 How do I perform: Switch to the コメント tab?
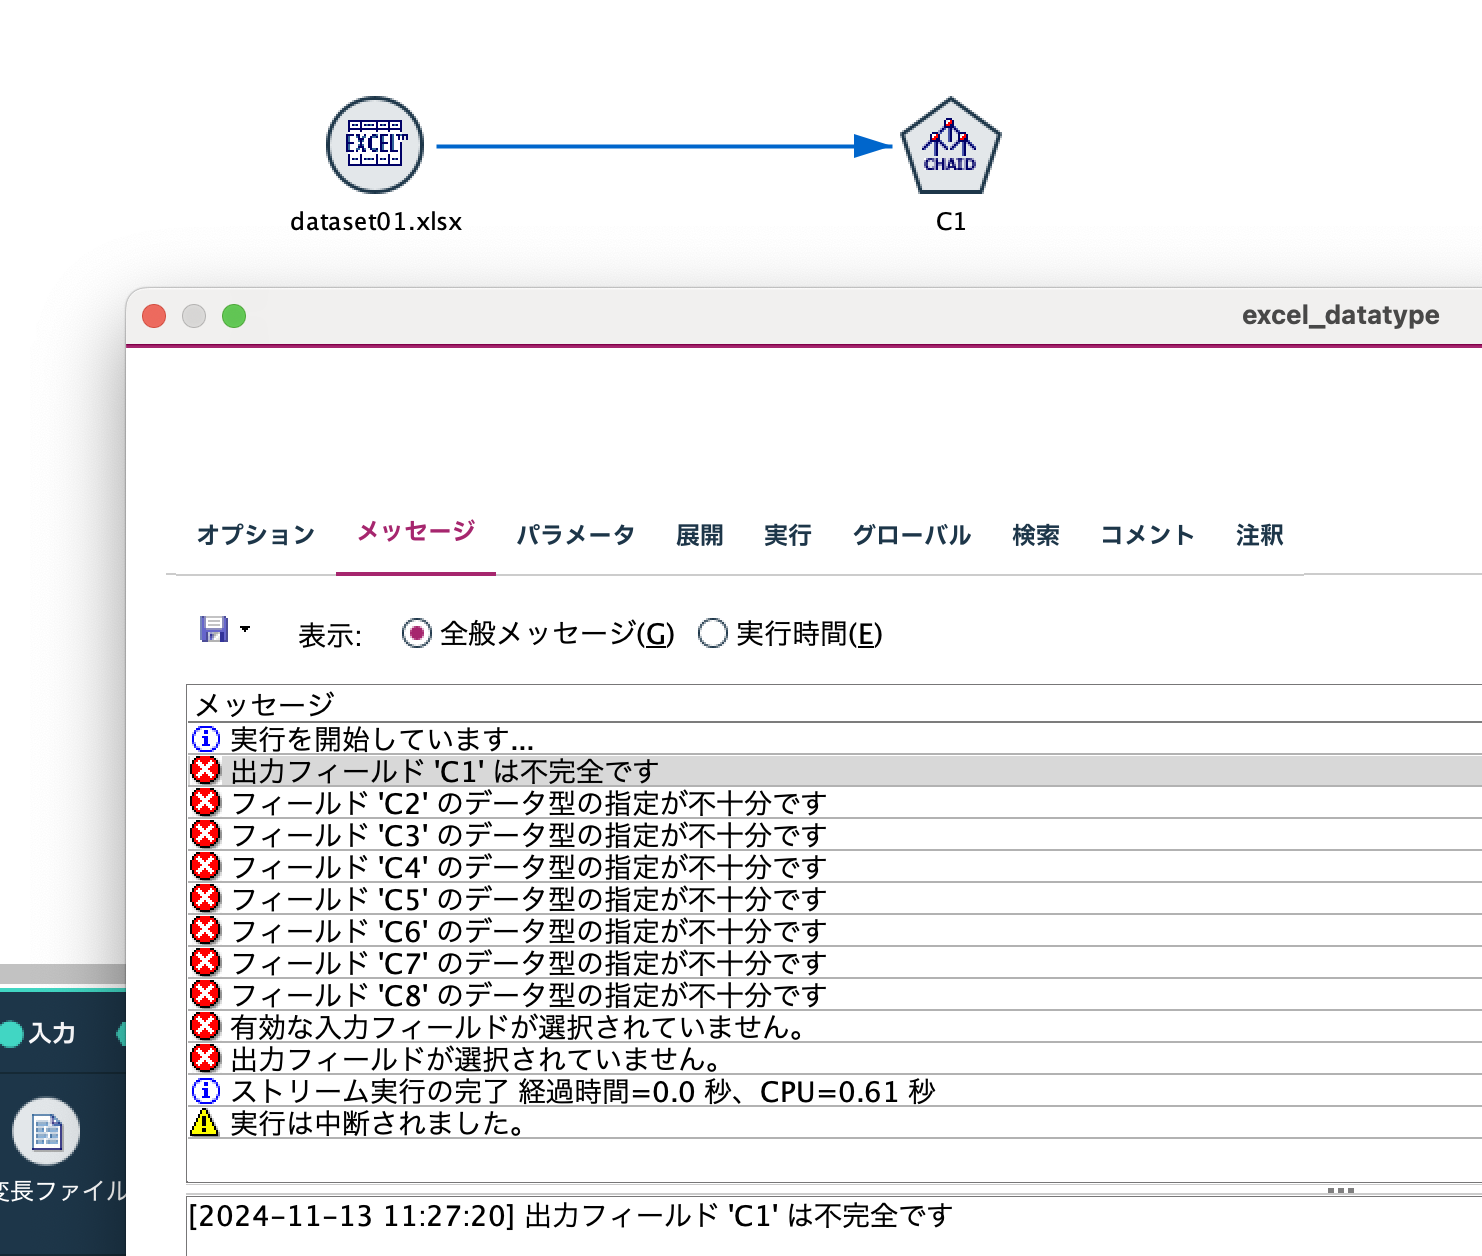point(1146,535)
